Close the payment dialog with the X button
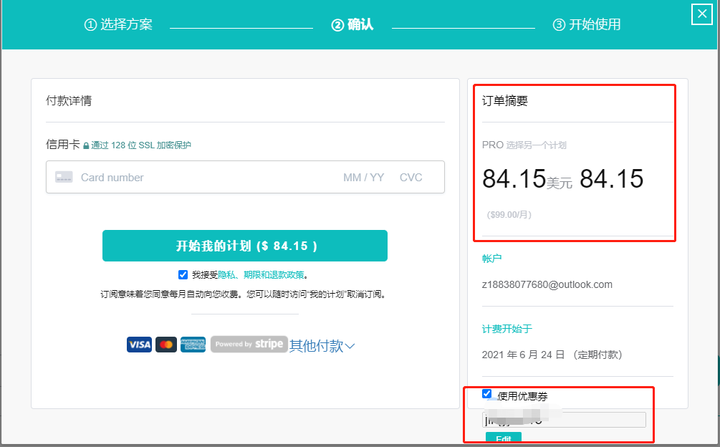This screenshot has width=720, height=447. tap(702, 14)
